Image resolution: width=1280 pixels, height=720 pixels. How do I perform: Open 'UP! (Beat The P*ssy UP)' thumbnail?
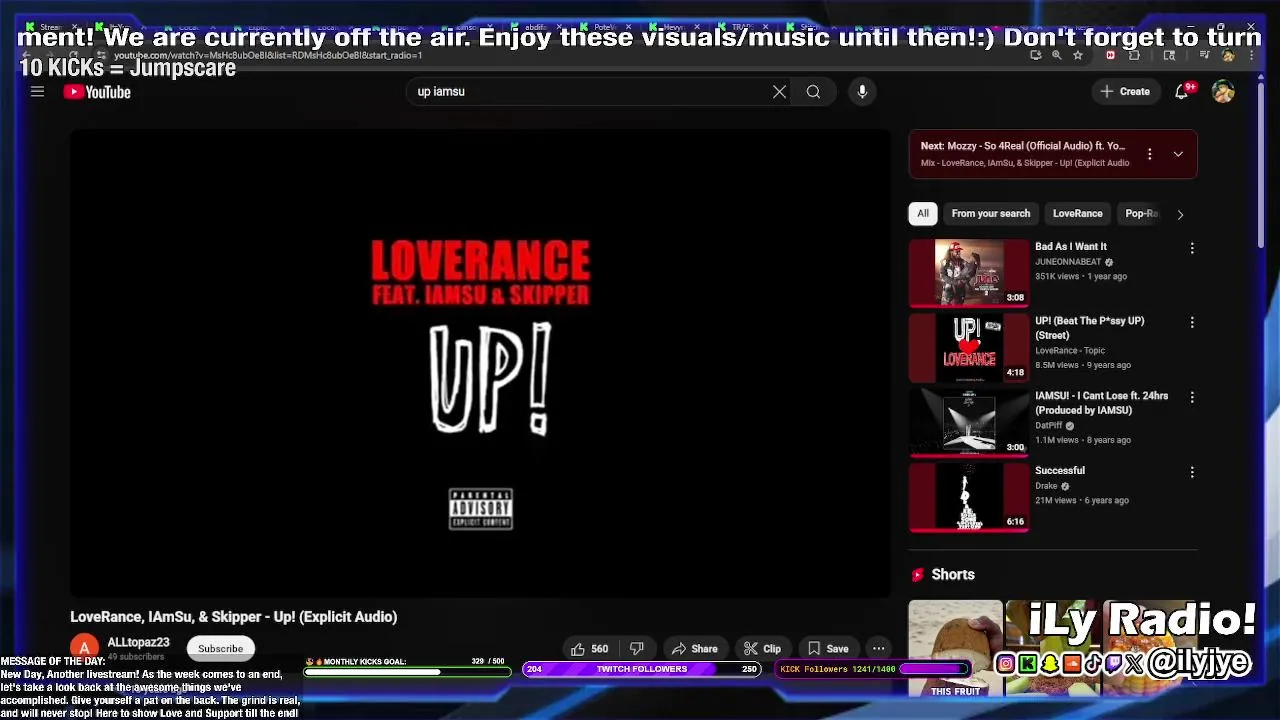(968, 347)
